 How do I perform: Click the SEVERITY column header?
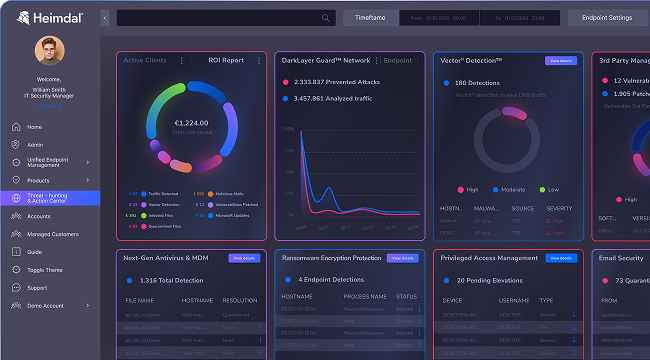click(x=559, y=209)
